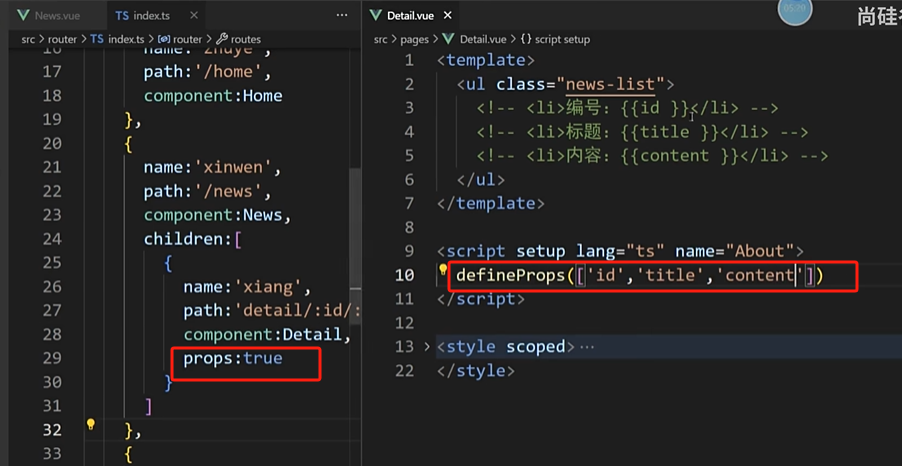
Task: Click line number 29 in index.ts
Action: [50, 358]
